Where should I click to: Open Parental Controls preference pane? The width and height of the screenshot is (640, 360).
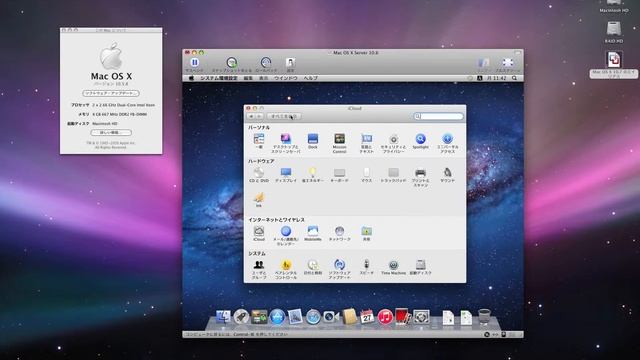[x=286, y=269]
